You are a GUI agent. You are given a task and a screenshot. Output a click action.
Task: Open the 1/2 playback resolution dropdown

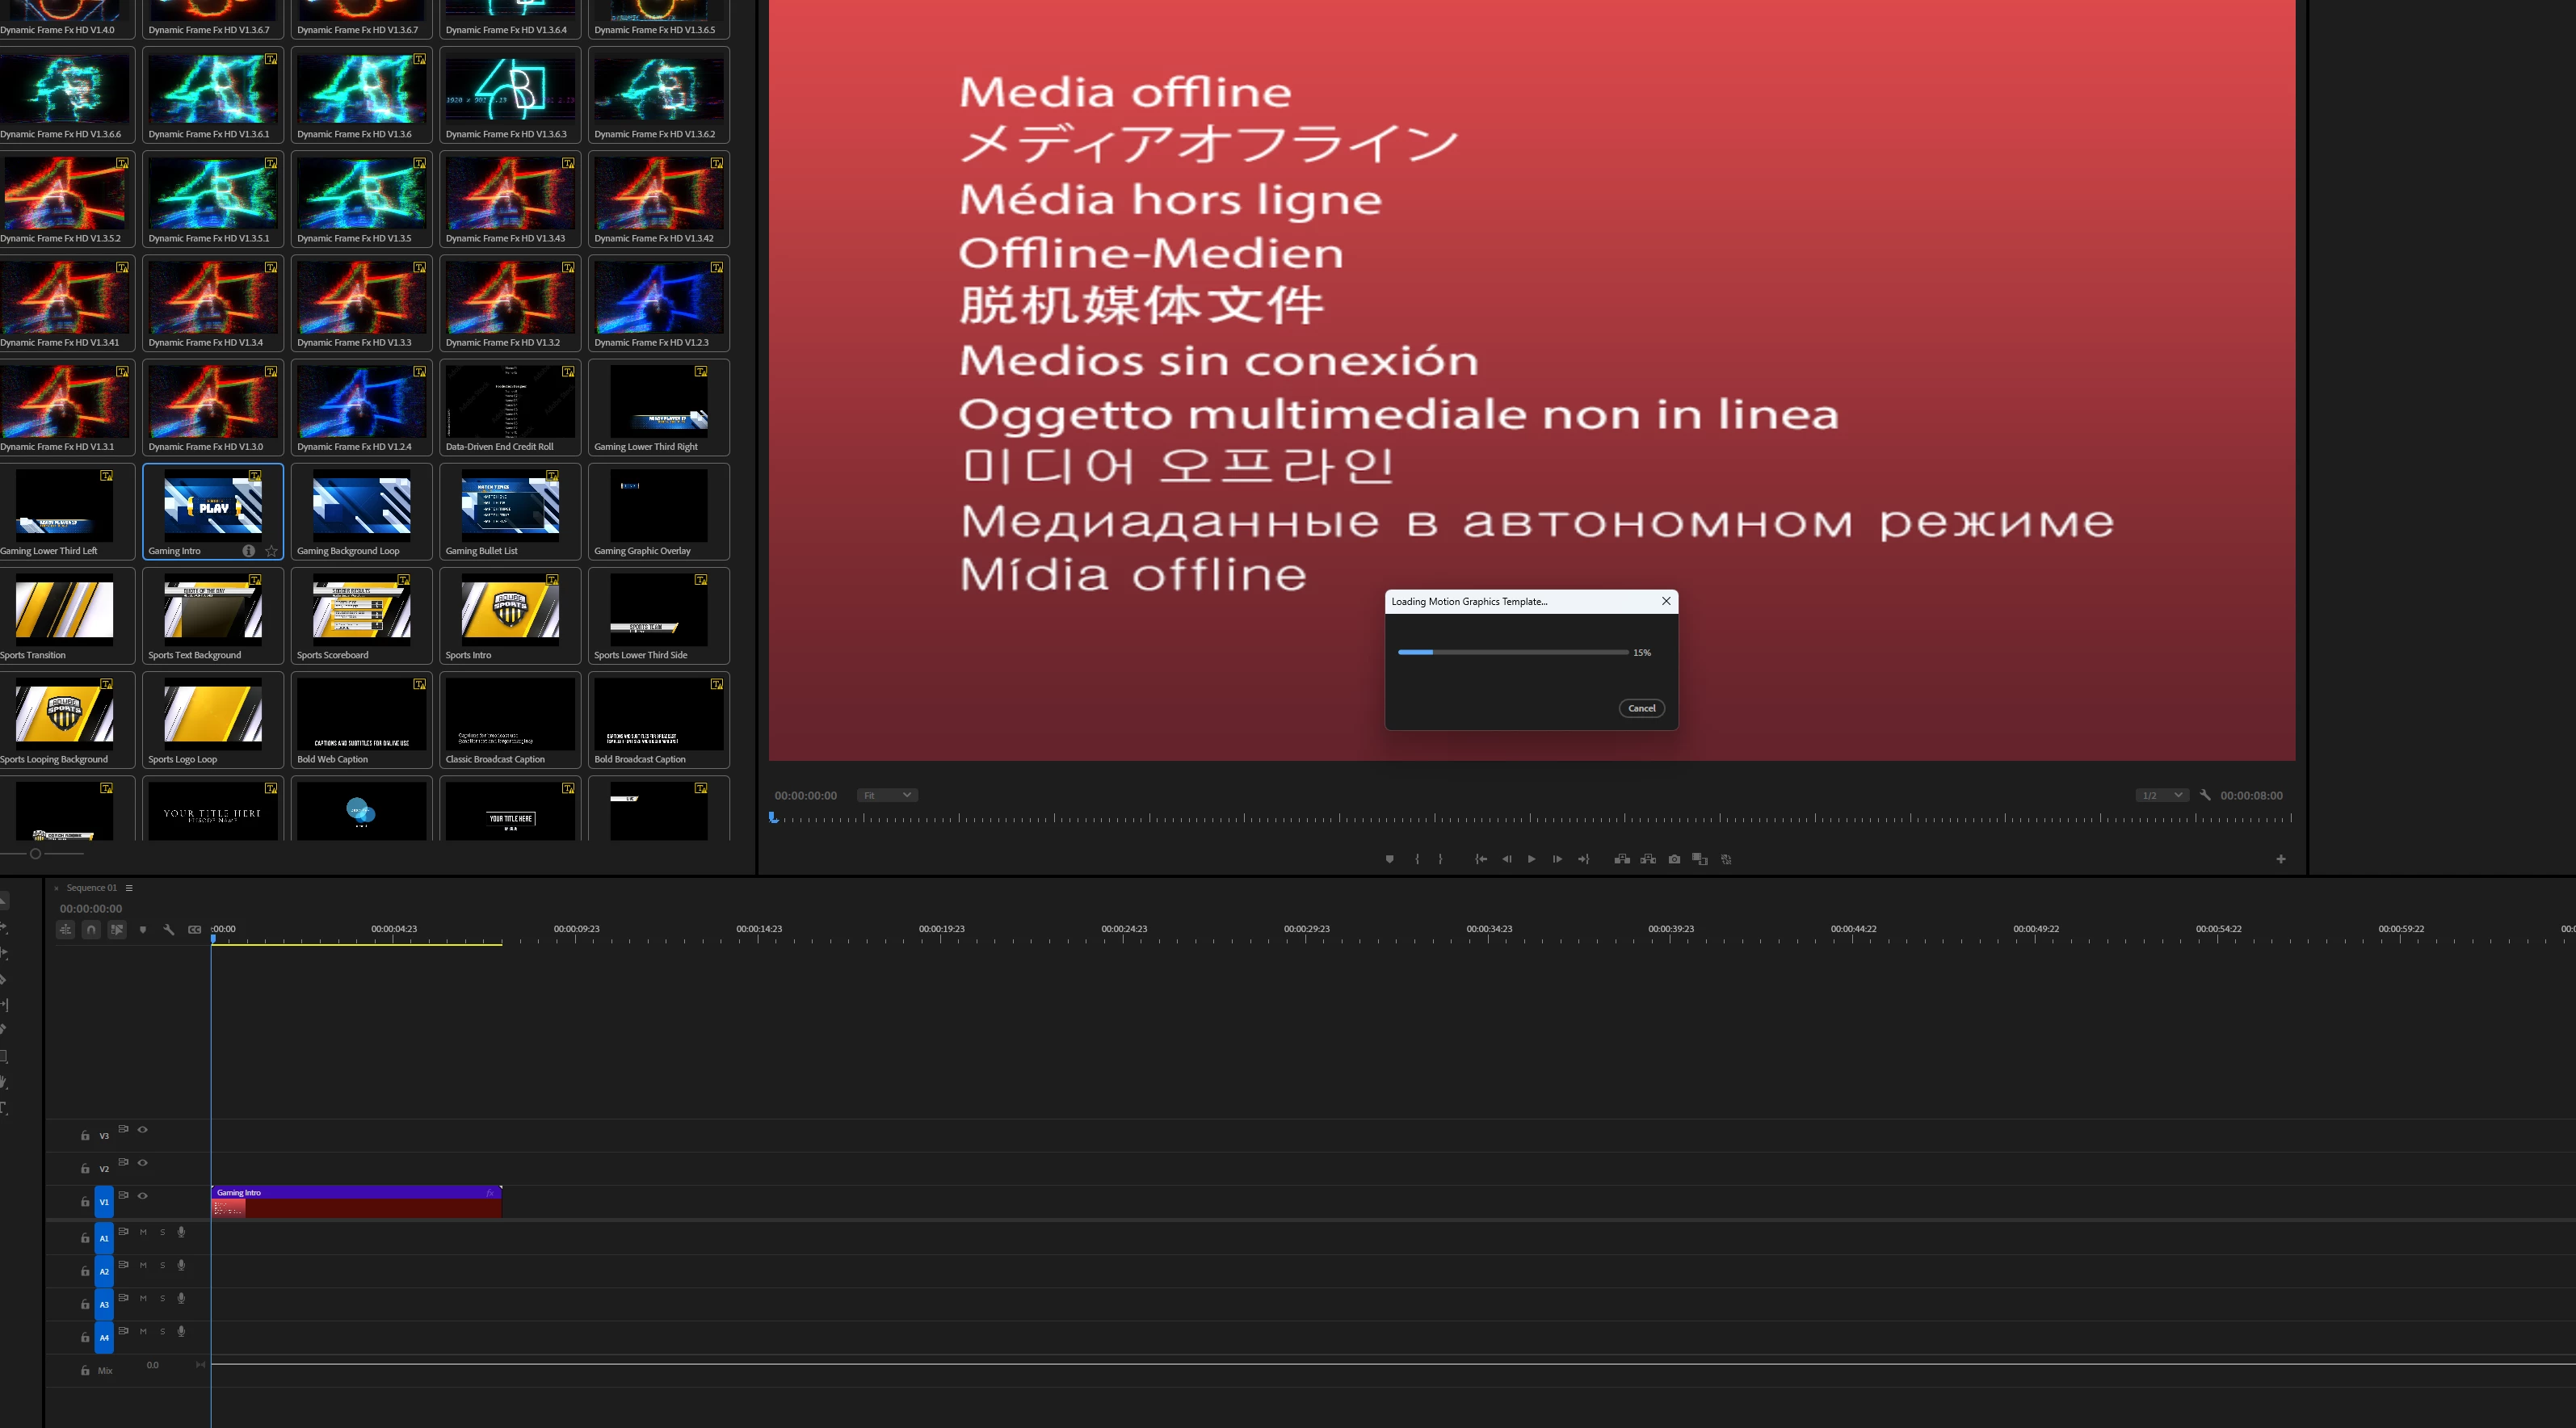[2162, 795]
